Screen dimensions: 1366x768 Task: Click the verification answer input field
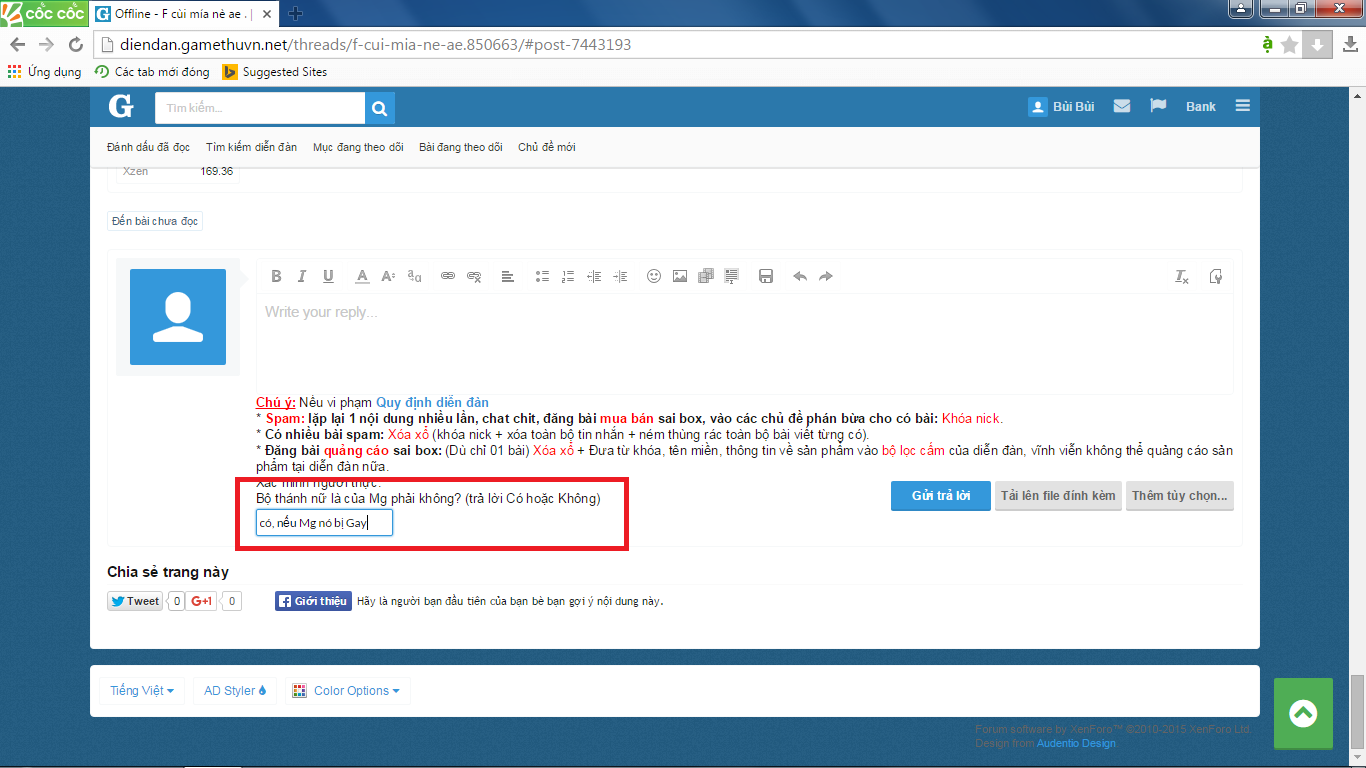pyautogui.click(x=324, y=524)
